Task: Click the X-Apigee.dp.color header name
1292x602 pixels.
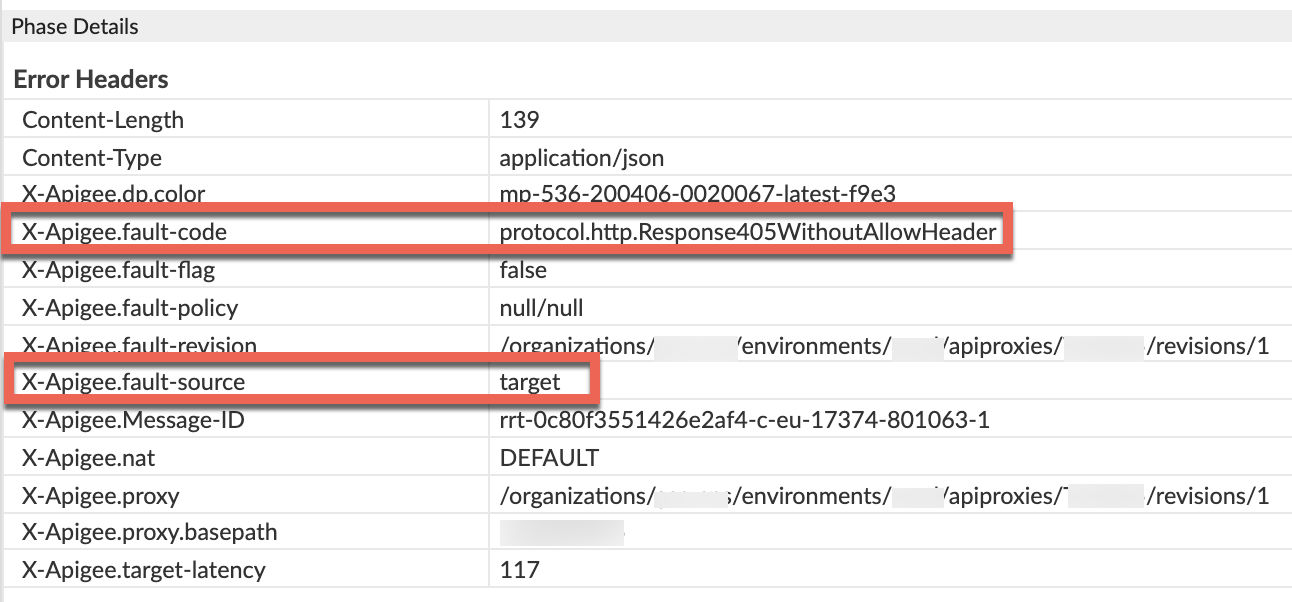Action: [x=114, y=193]
